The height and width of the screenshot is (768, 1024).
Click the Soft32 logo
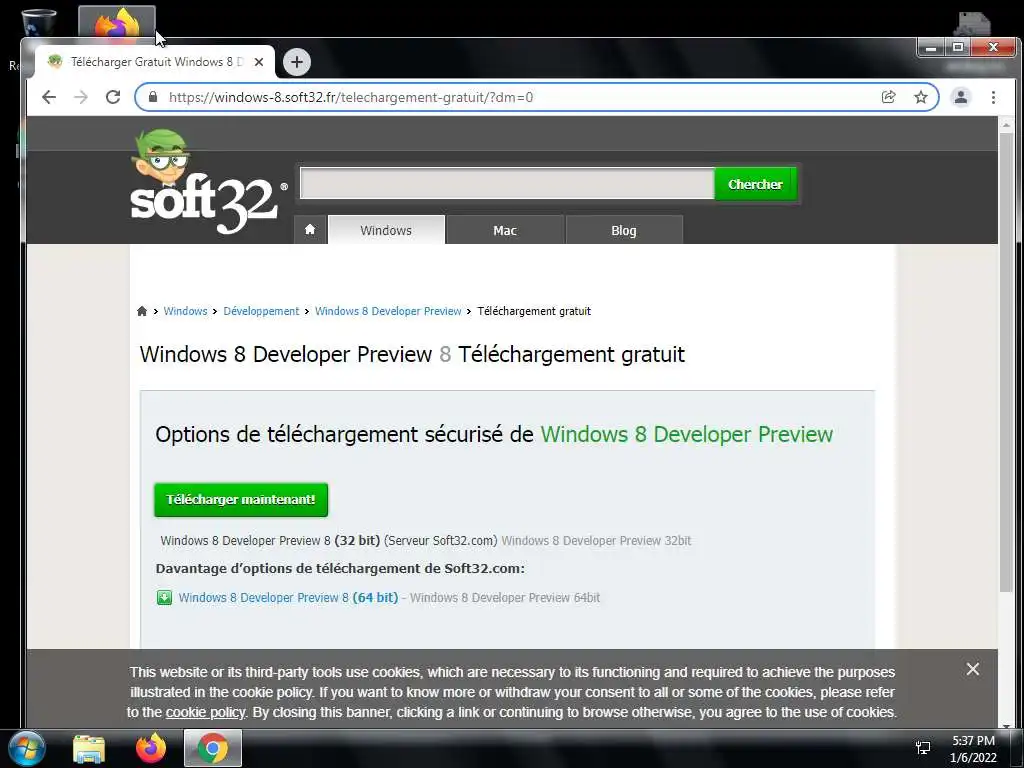tap(208, 183)
